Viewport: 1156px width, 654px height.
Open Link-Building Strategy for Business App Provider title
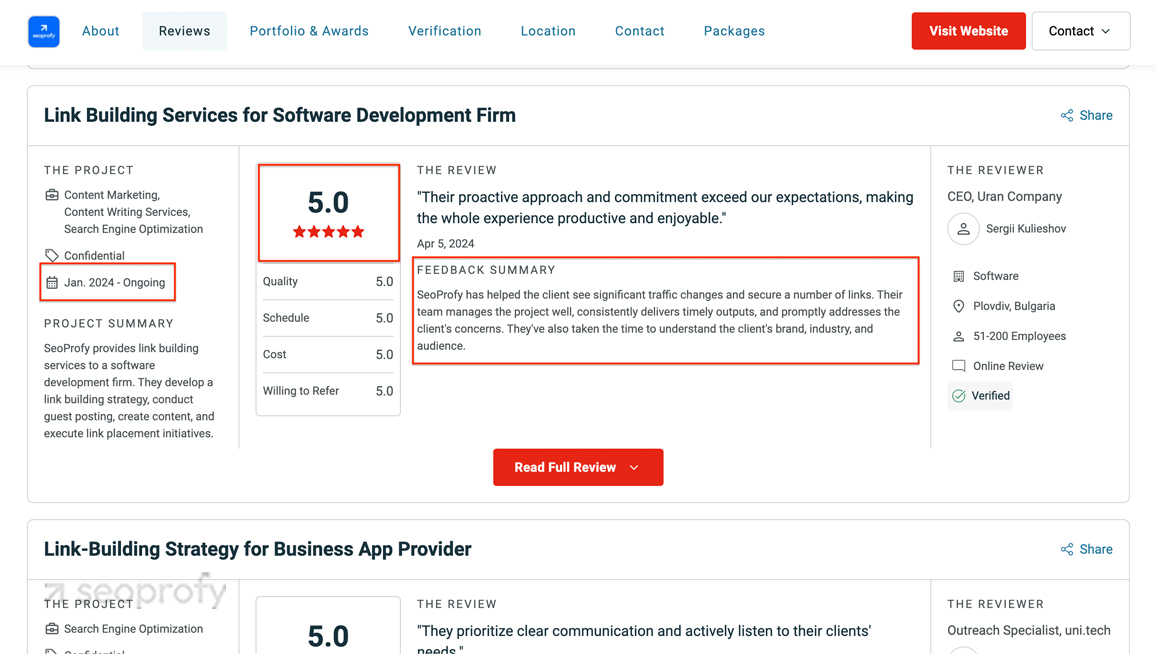click(x=257, y=549)
